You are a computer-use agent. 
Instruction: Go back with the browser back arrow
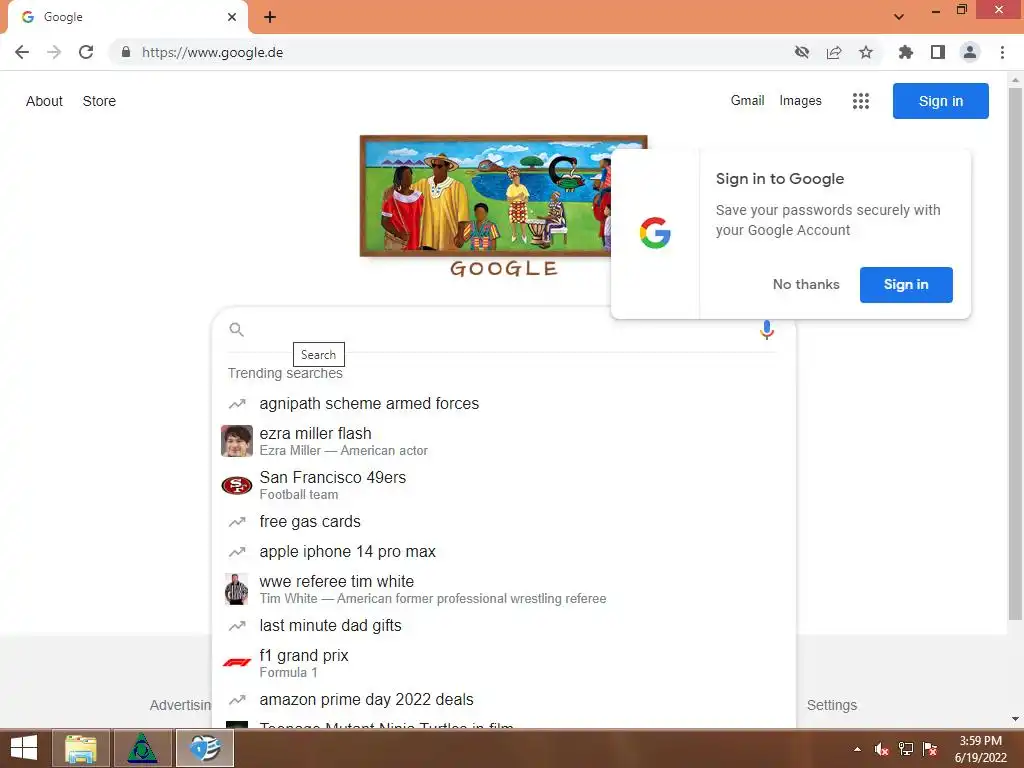tap(22, 52)
